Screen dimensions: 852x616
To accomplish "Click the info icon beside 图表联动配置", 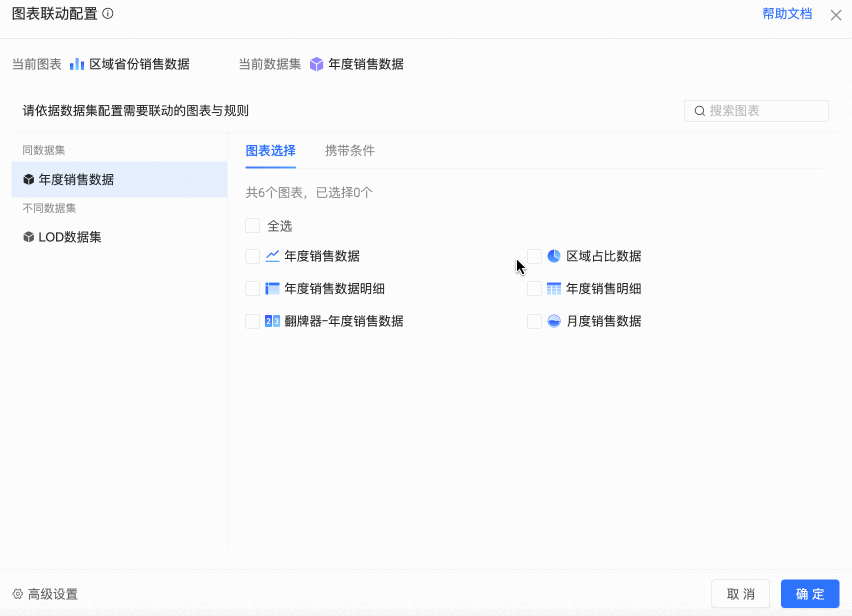I will pyautogui.click(x=108, y=14).
